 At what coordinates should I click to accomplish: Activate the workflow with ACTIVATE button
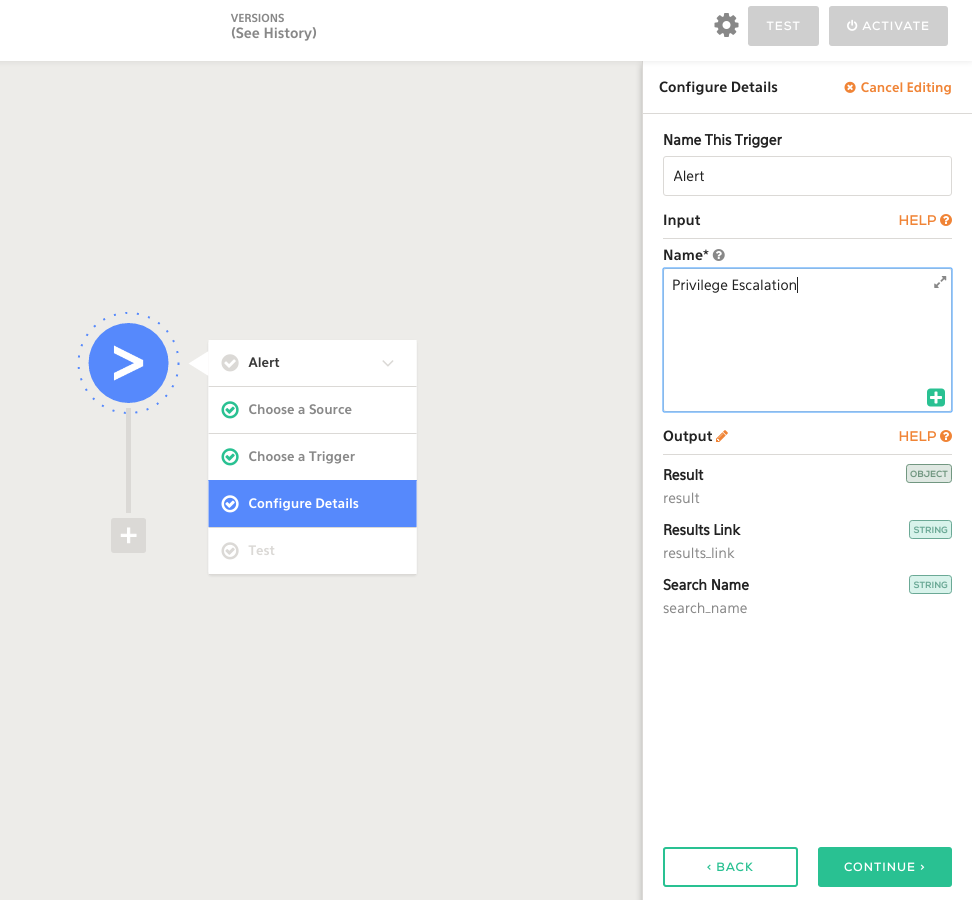tap(889, 26)
